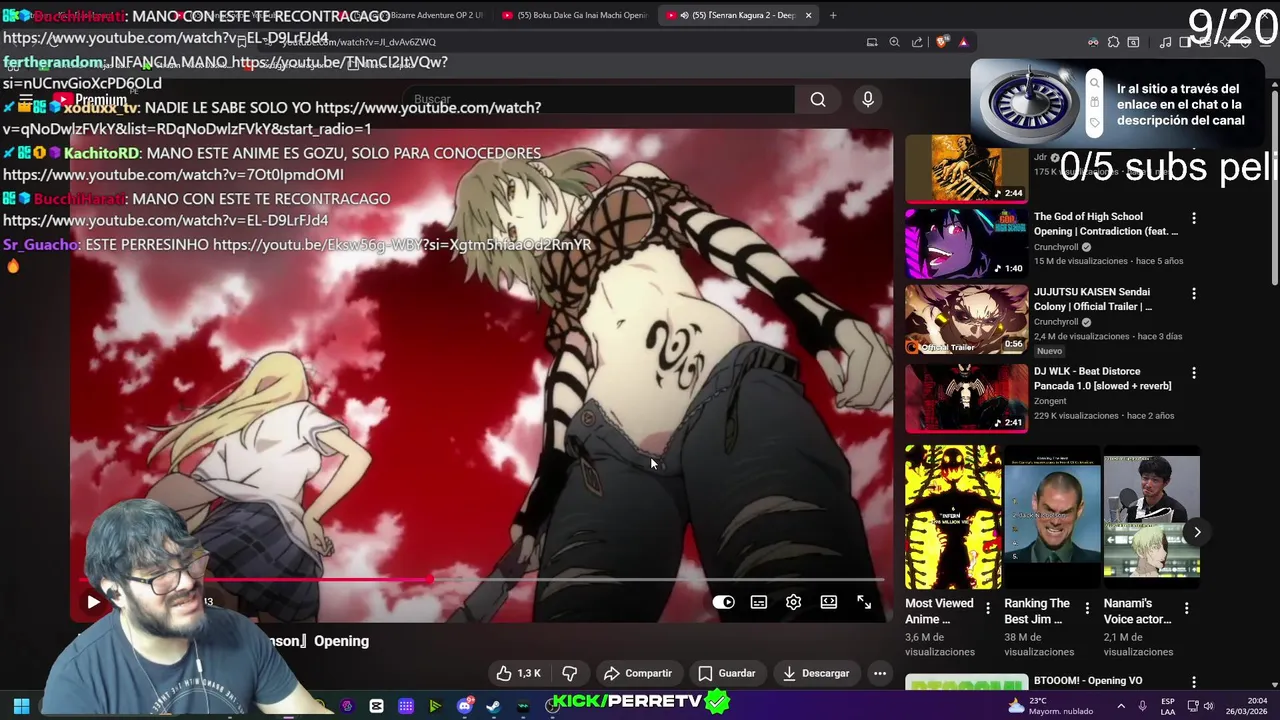1280x720 pixels.
Task: Click the share page icon in address bar
Action: tap(917, 42)
